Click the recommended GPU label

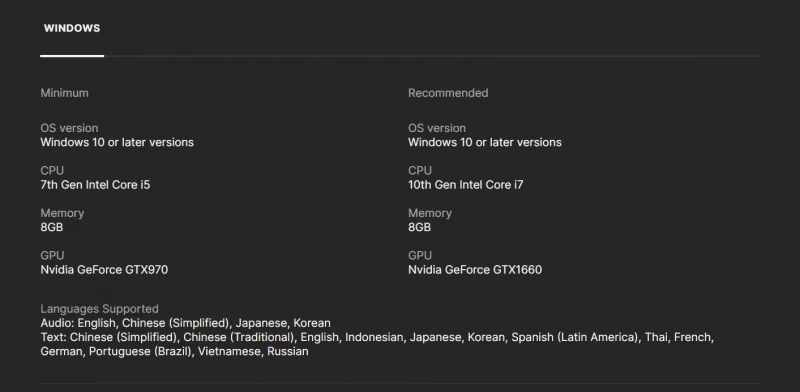[x=420, y=255]
